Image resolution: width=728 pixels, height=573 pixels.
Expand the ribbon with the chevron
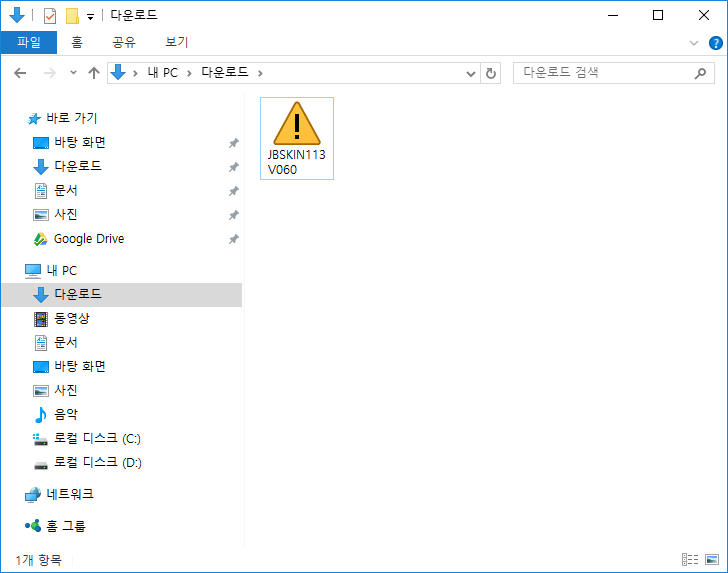tap(694, 43)
